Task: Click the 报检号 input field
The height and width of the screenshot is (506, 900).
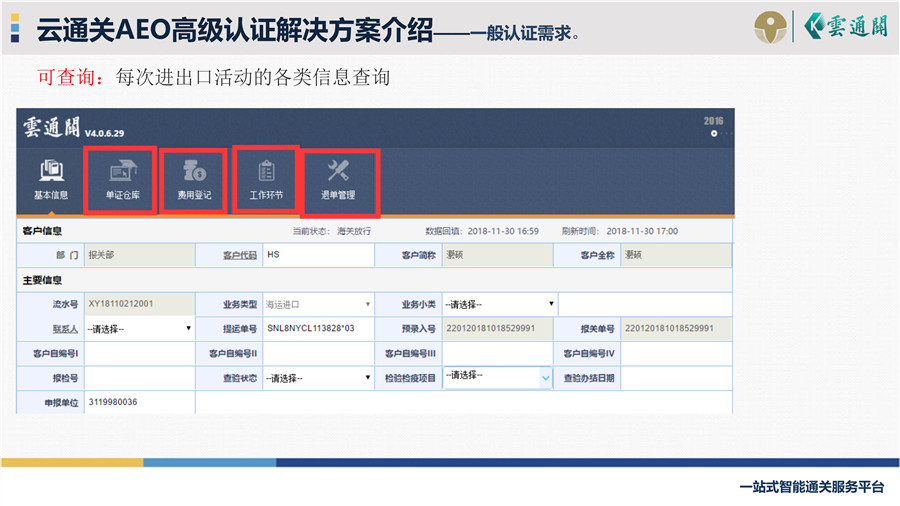Action: point(139,379)
